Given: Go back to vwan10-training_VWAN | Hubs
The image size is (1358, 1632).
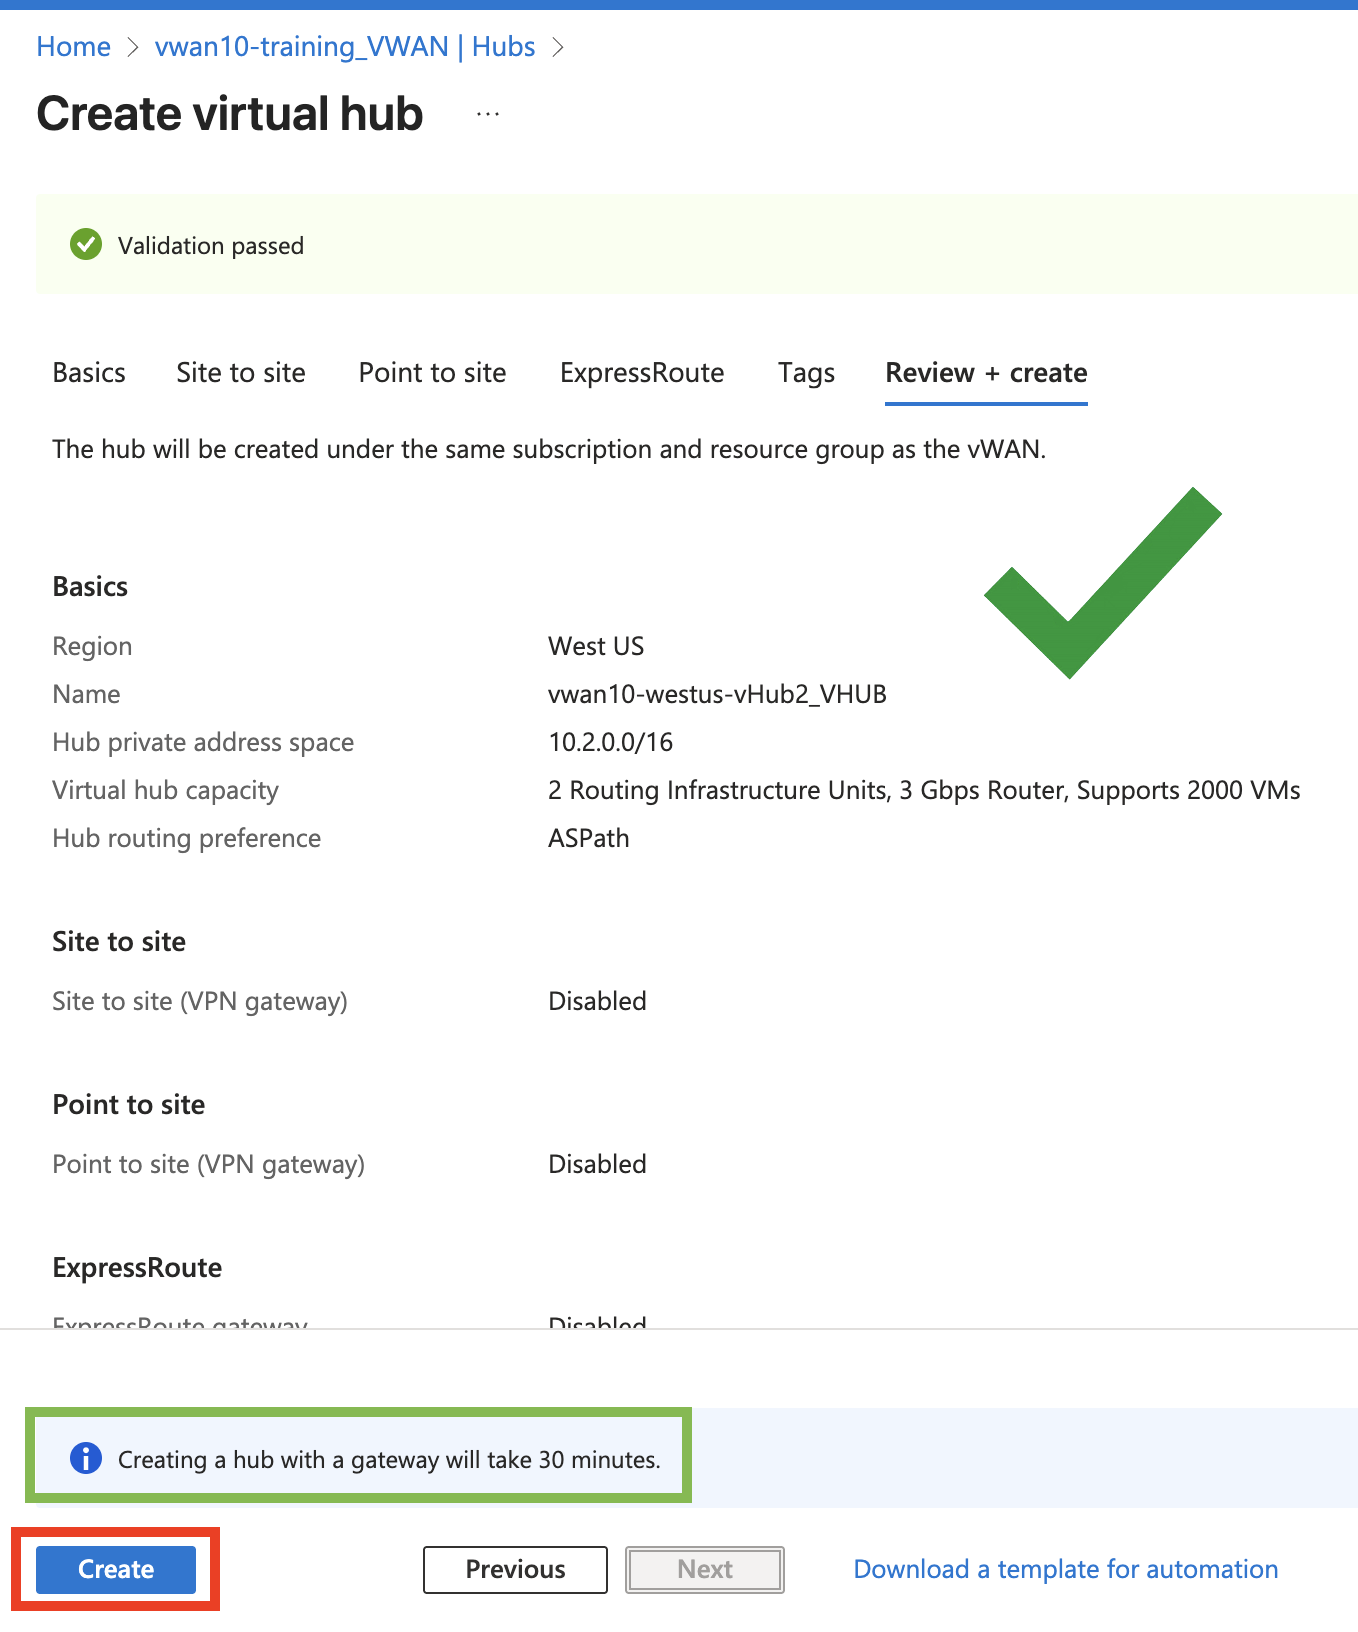Looking at the screenshot, I should [345, 47].
